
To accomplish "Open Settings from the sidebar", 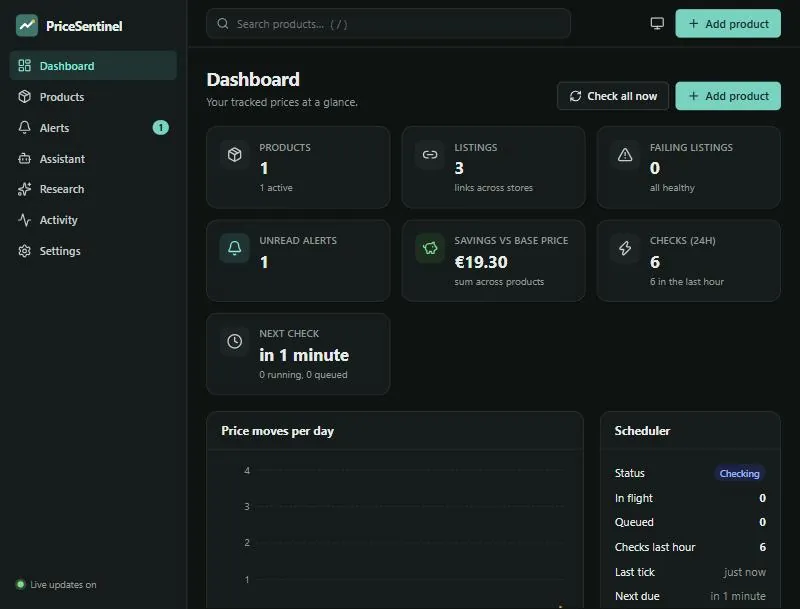I will coord(93,251).
